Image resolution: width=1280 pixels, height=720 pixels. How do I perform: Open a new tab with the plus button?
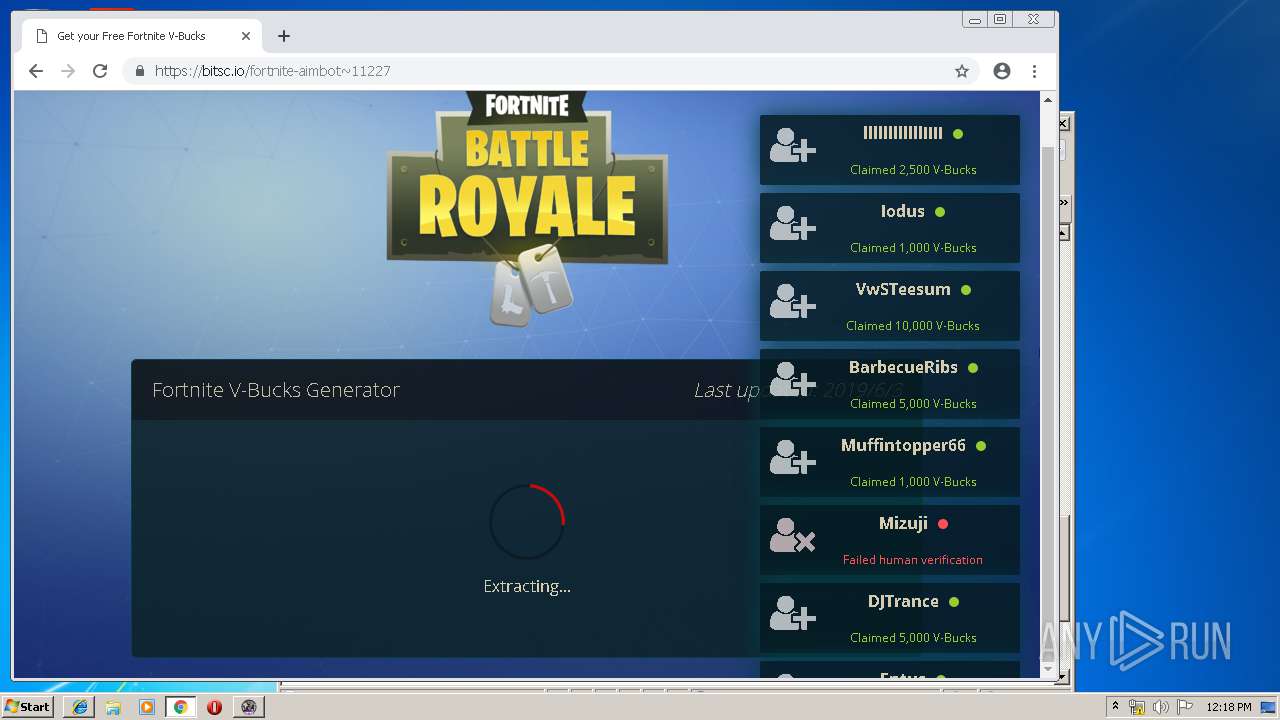(284, 36)
